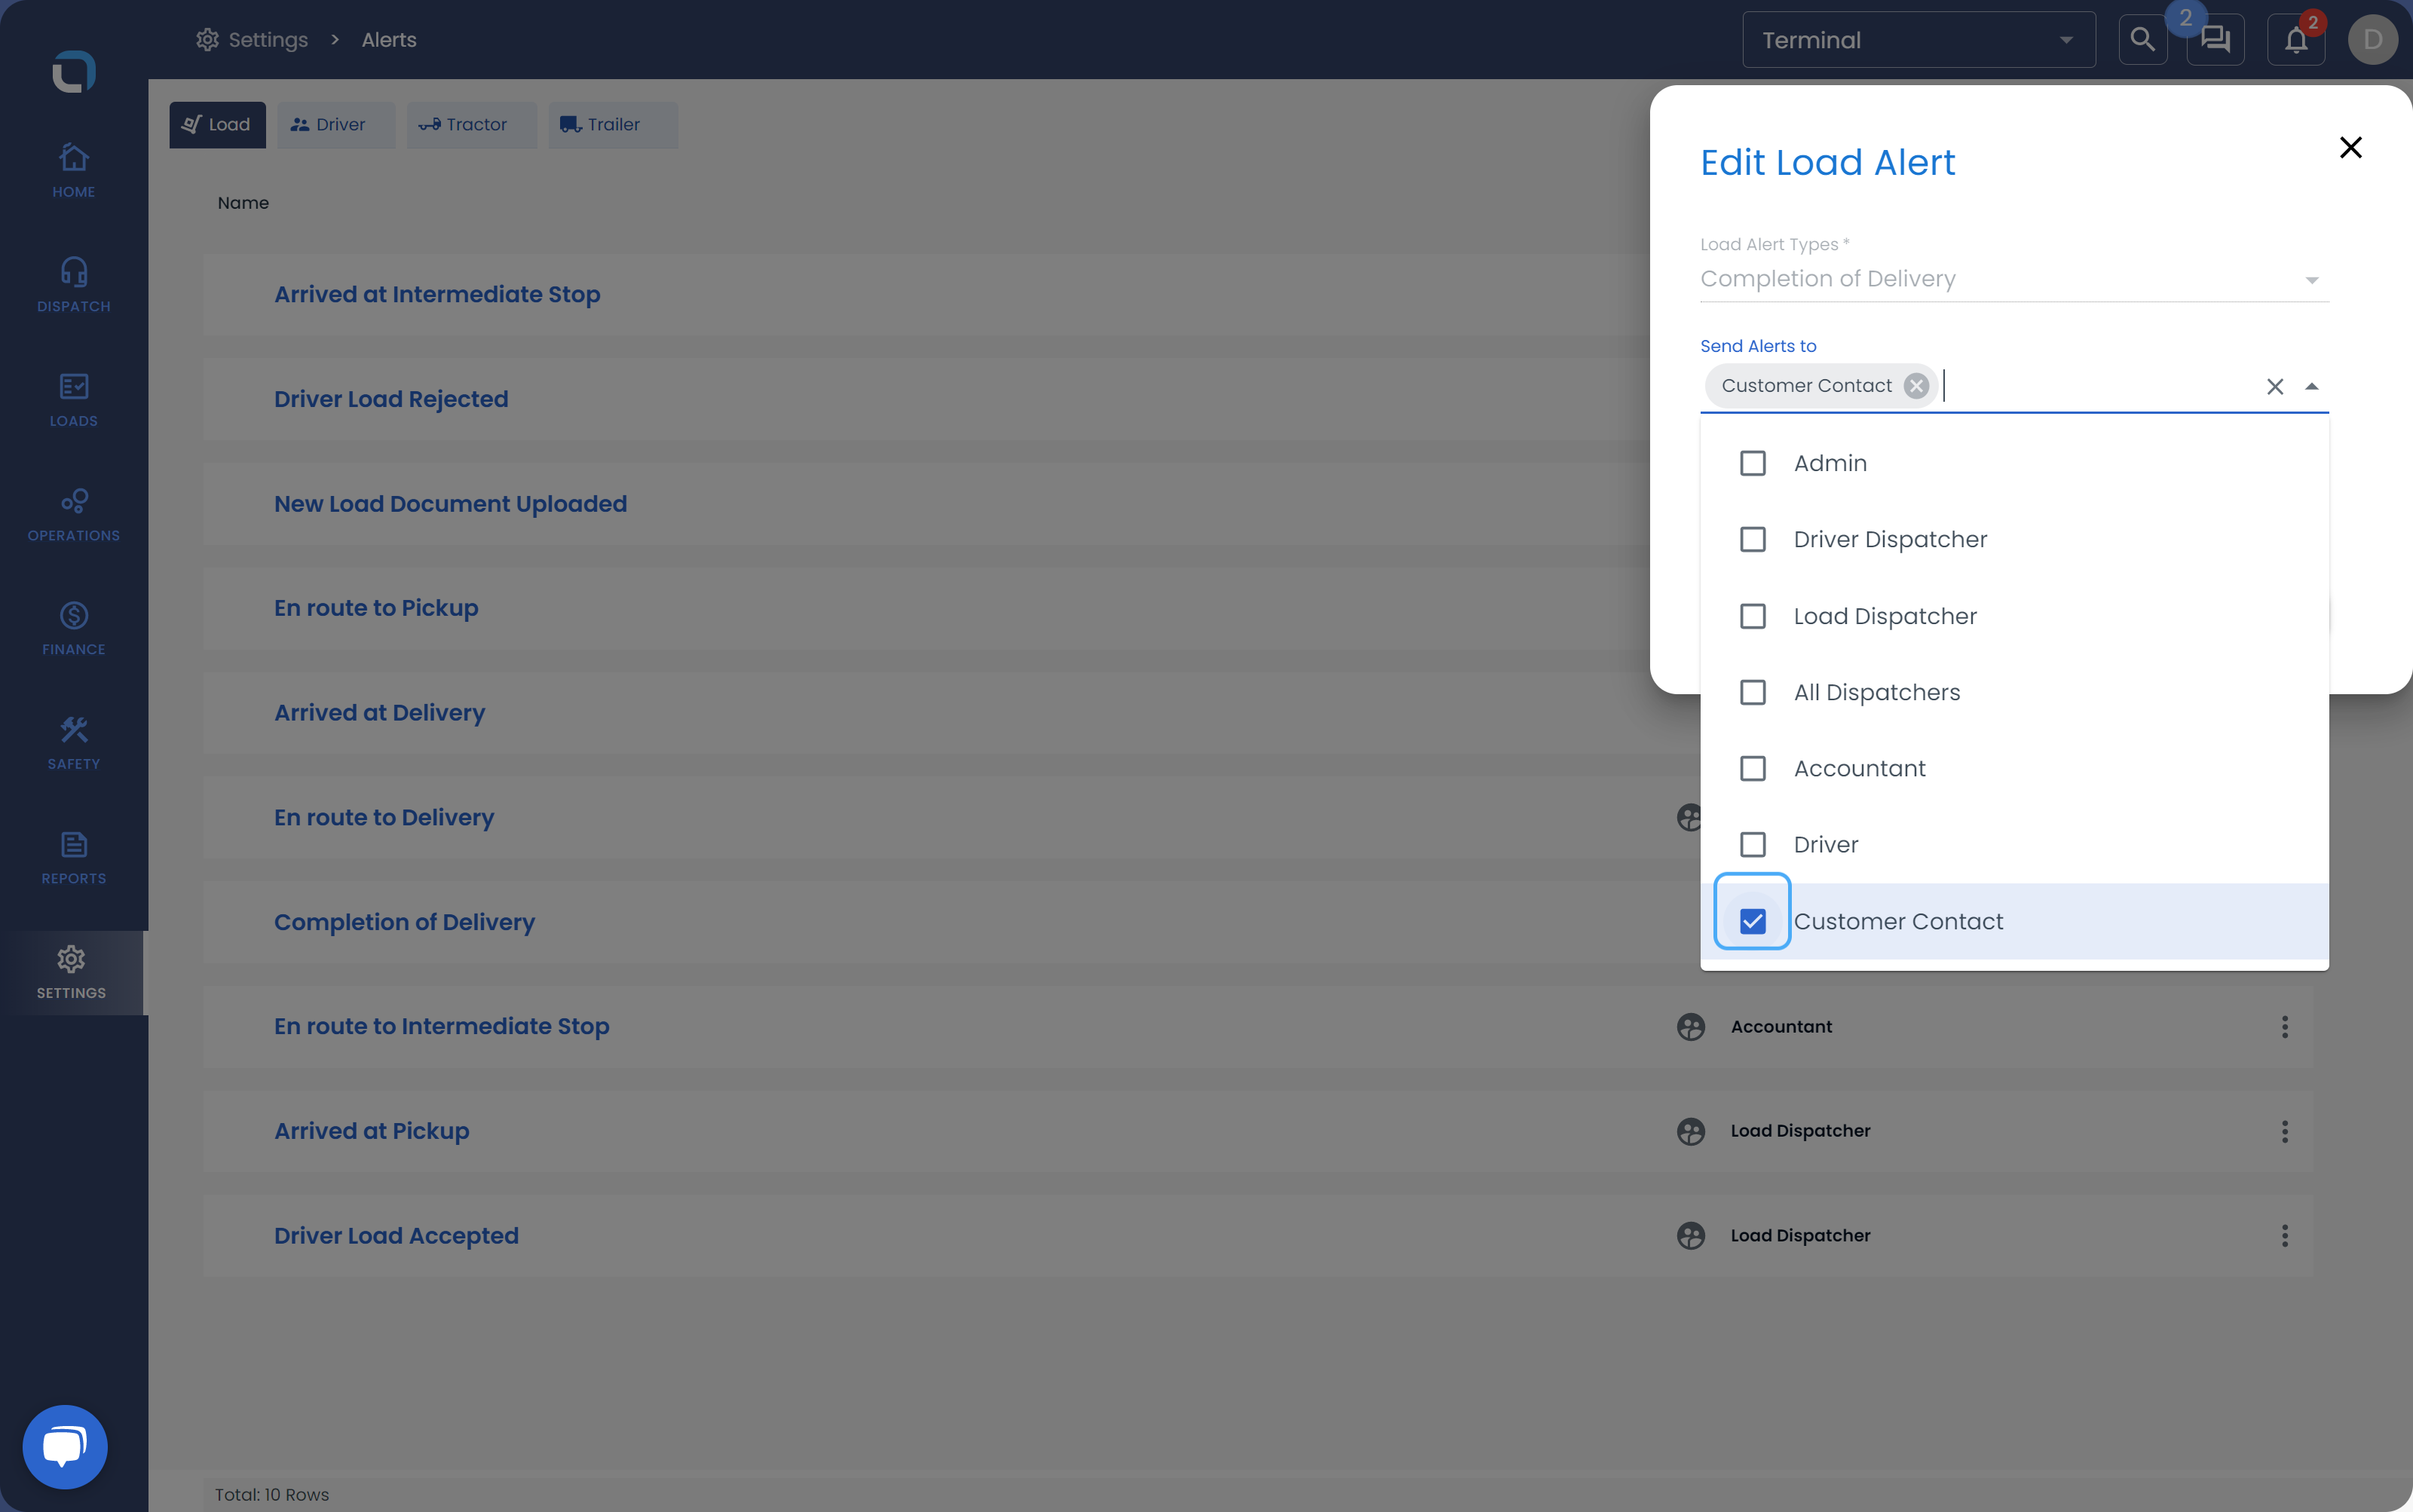
Task: Open the user avatar D menu
Action: click(2372, 40)
